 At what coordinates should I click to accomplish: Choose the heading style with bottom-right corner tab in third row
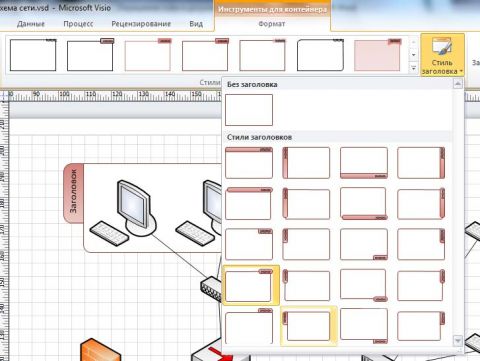coord(364,244)
